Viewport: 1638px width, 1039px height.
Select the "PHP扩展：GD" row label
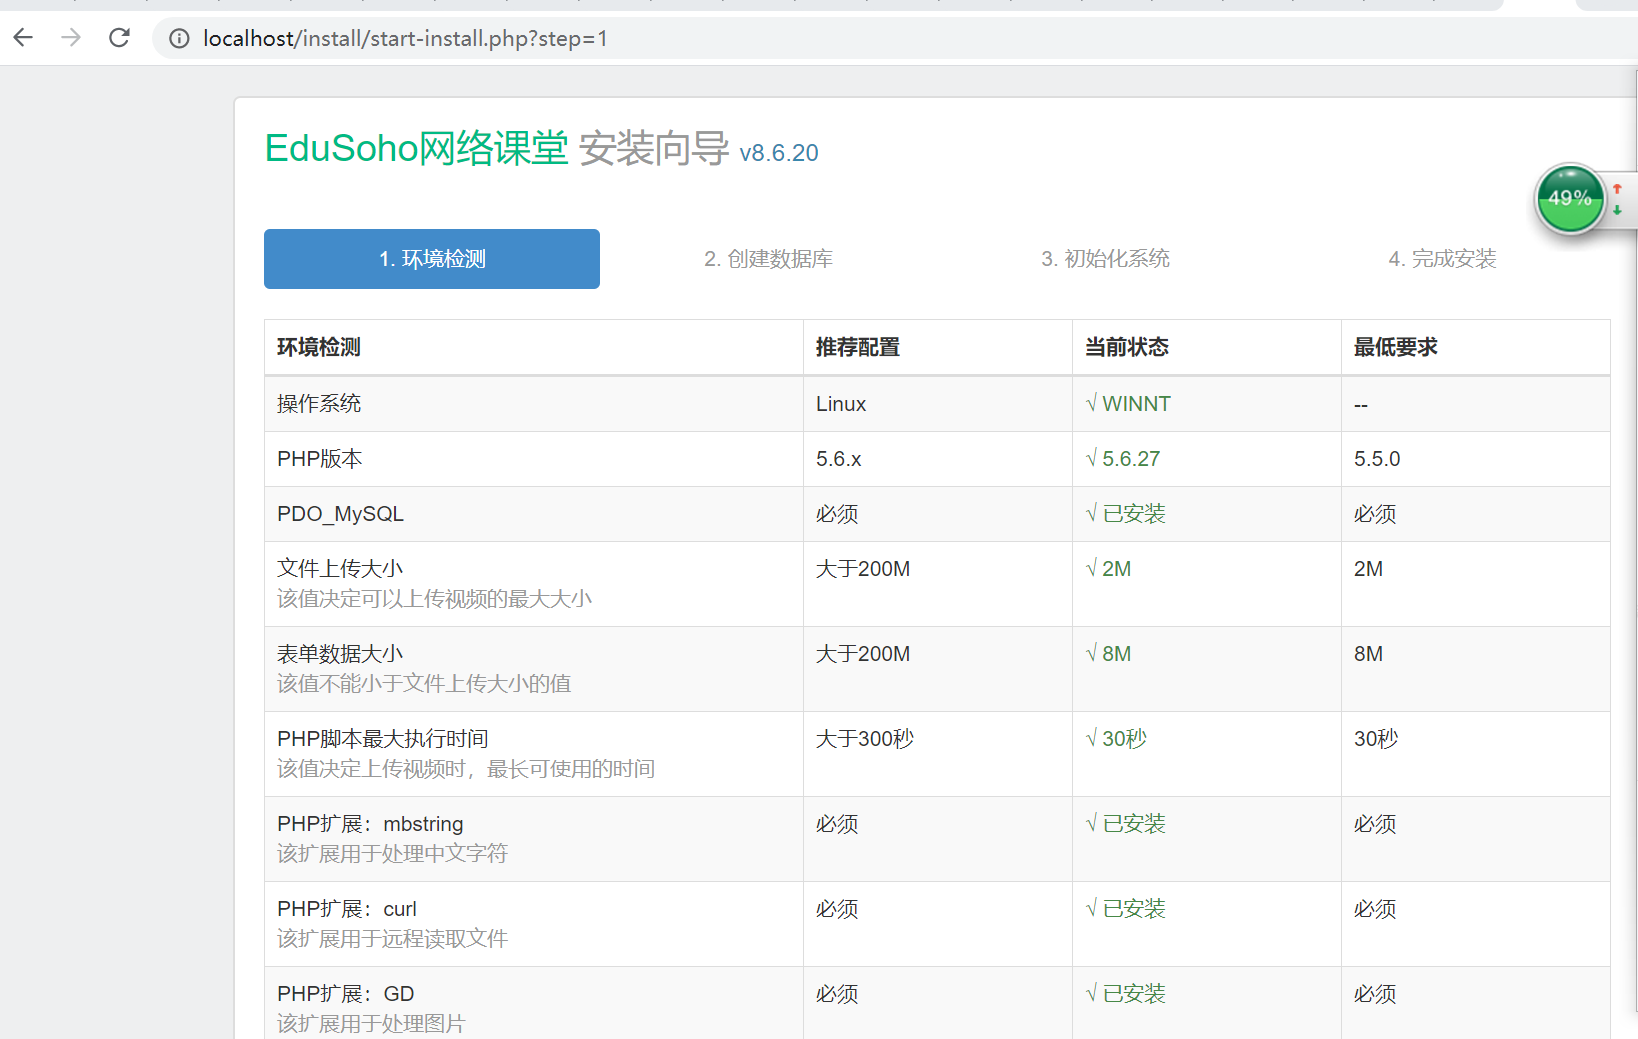[346, 994]
